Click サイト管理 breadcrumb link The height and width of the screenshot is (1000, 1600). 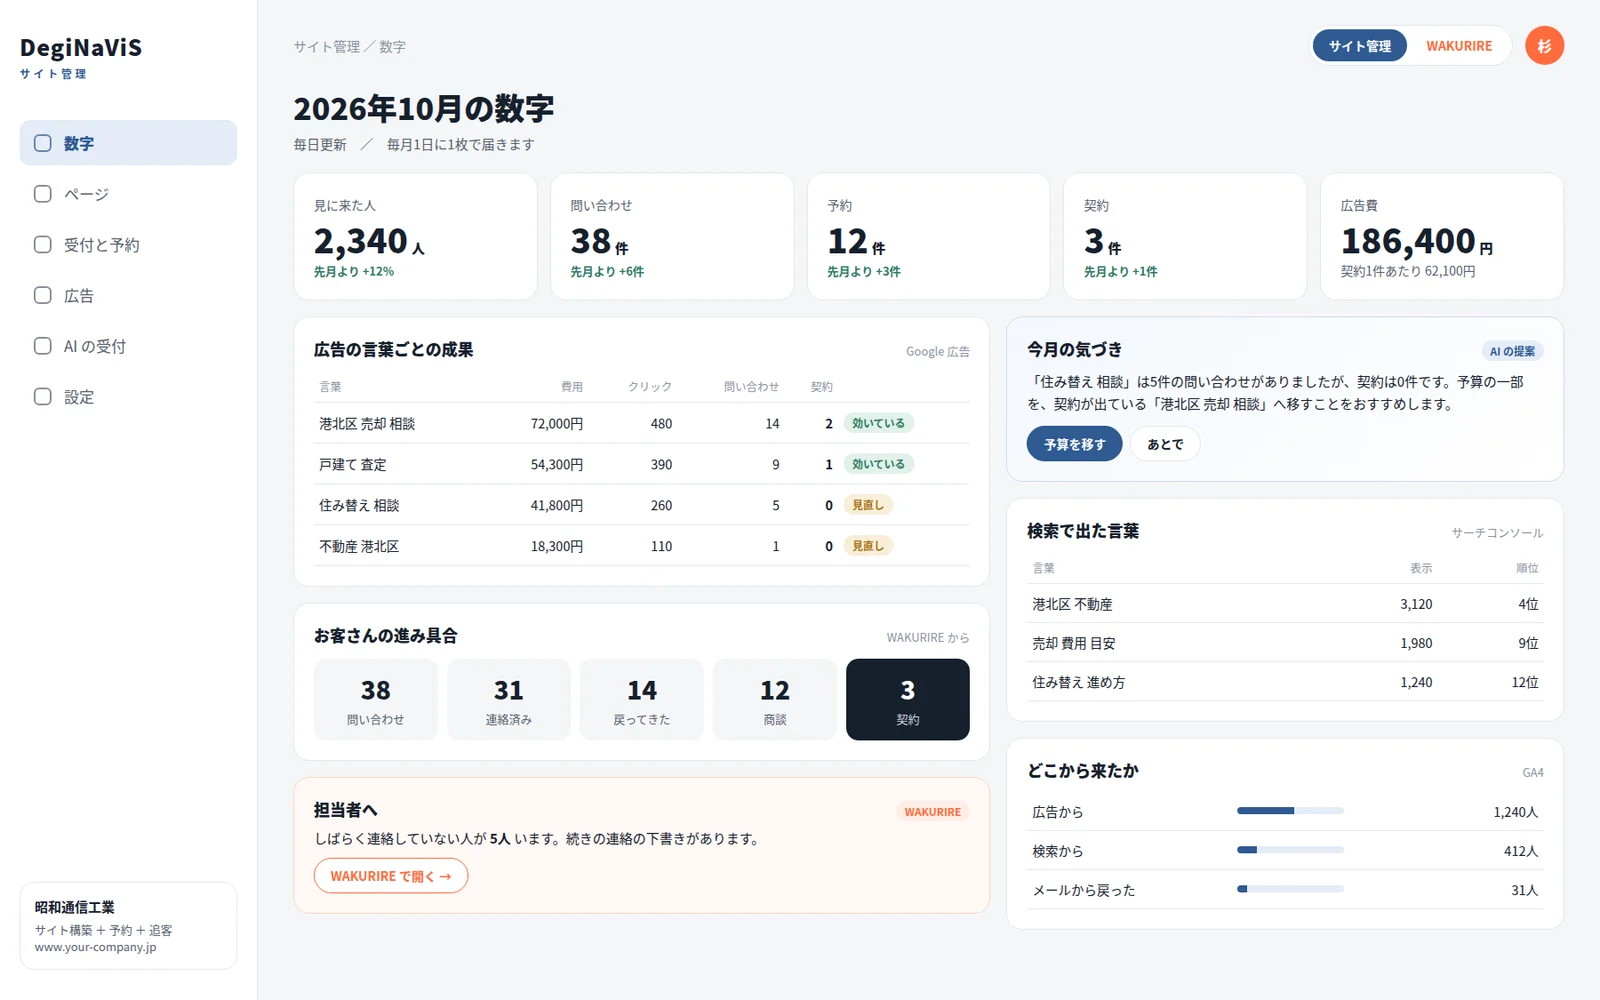tap(327, 47)
